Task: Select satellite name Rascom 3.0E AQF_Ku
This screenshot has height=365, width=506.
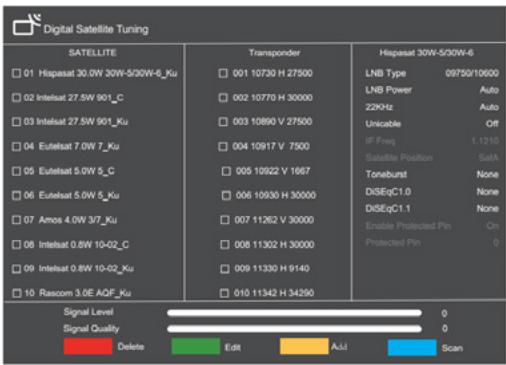Action: click(x=85, y=293)
